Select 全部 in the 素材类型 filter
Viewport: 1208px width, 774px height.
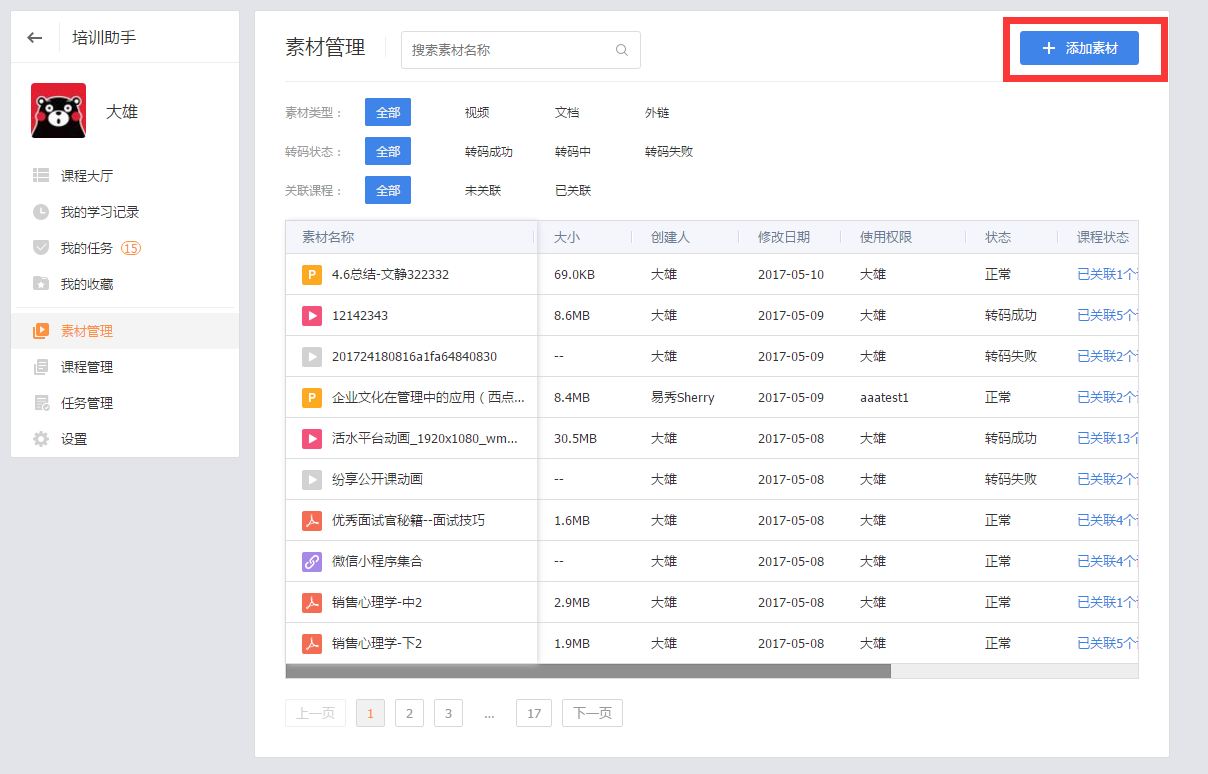pyautogui.click(x=388, y=113)
